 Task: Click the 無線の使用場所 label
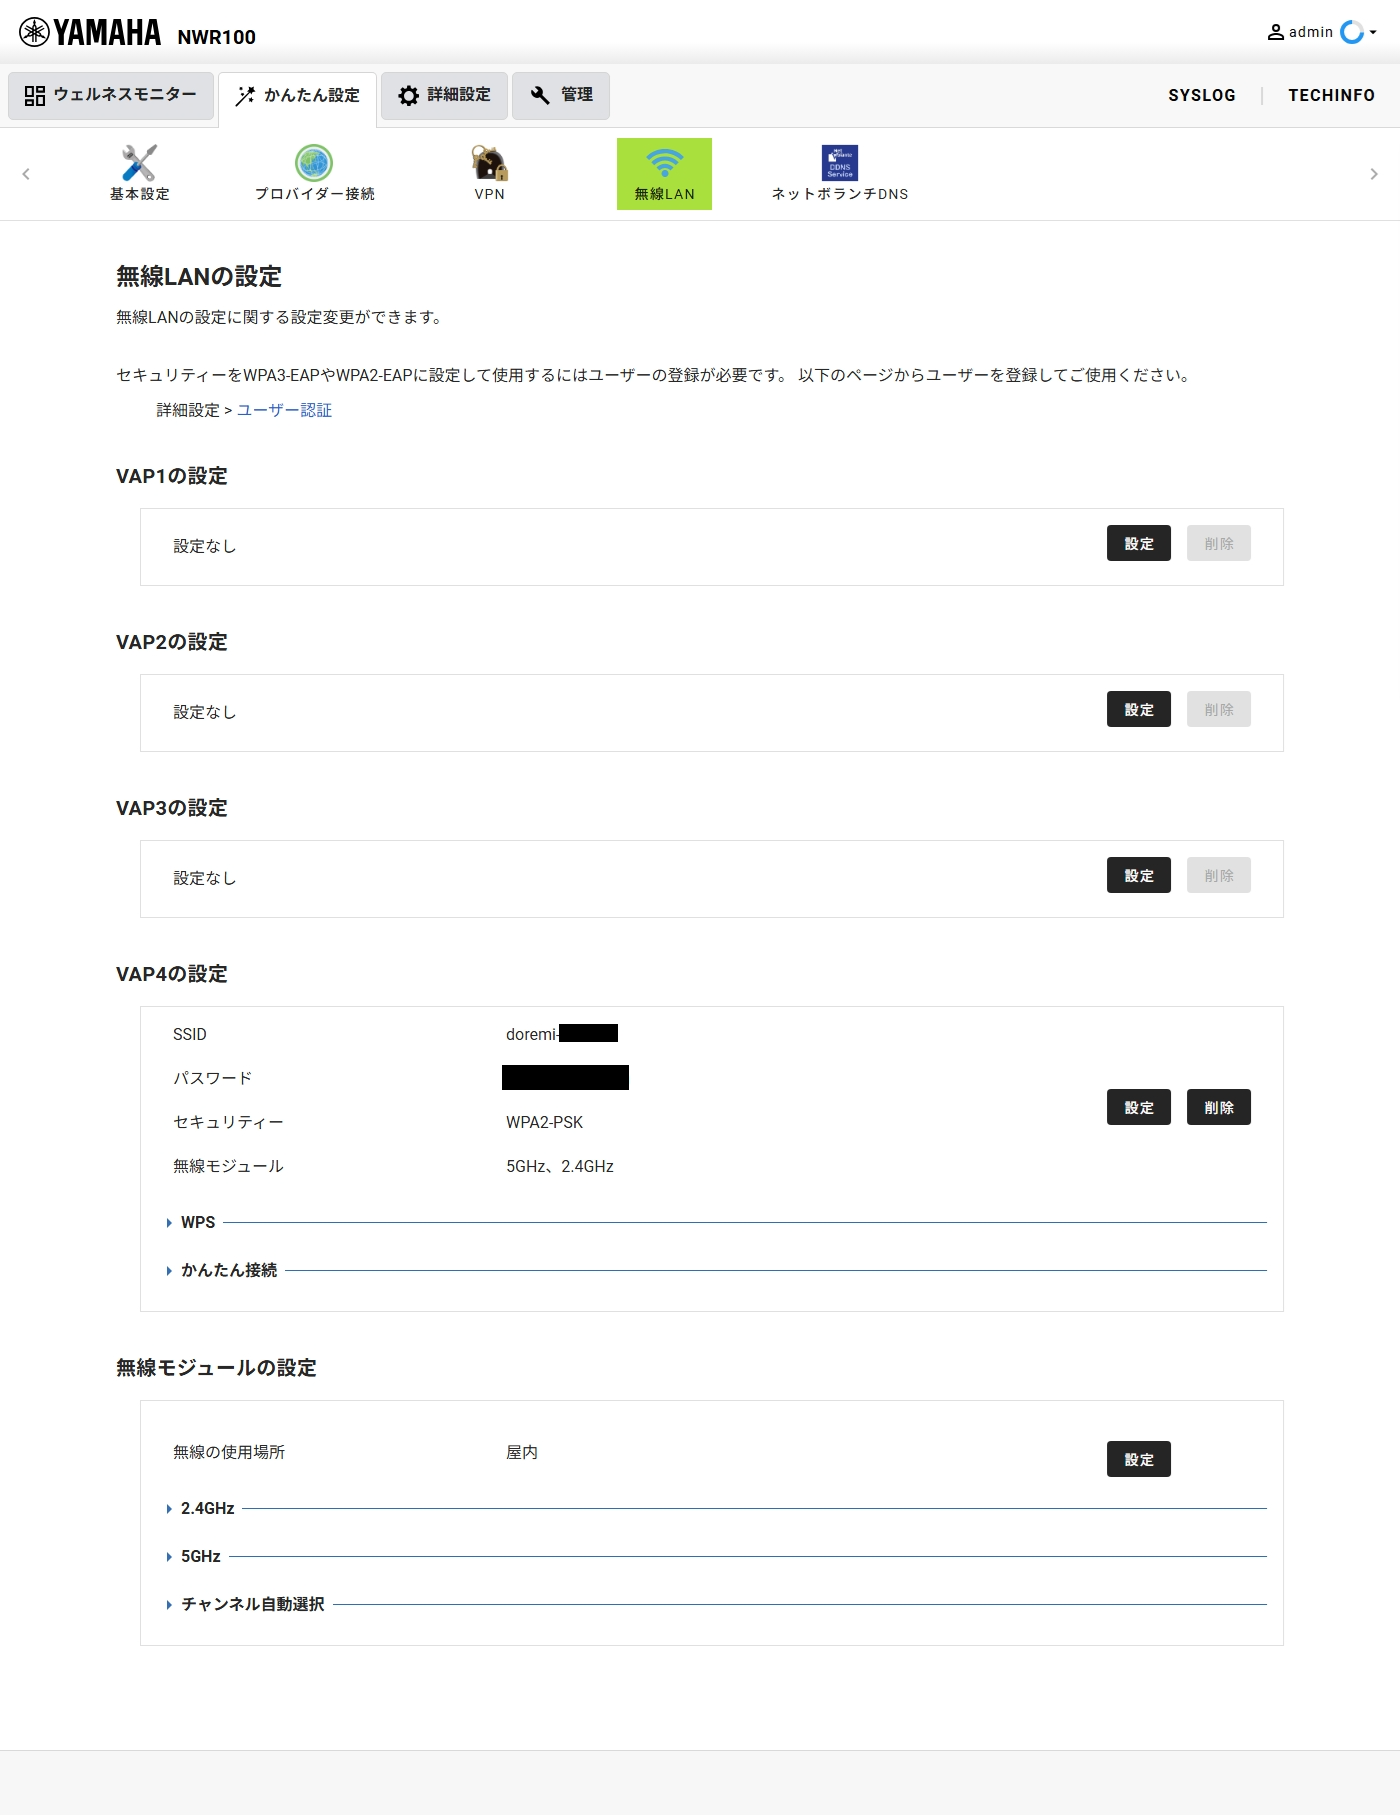(x=229, y=1452)
